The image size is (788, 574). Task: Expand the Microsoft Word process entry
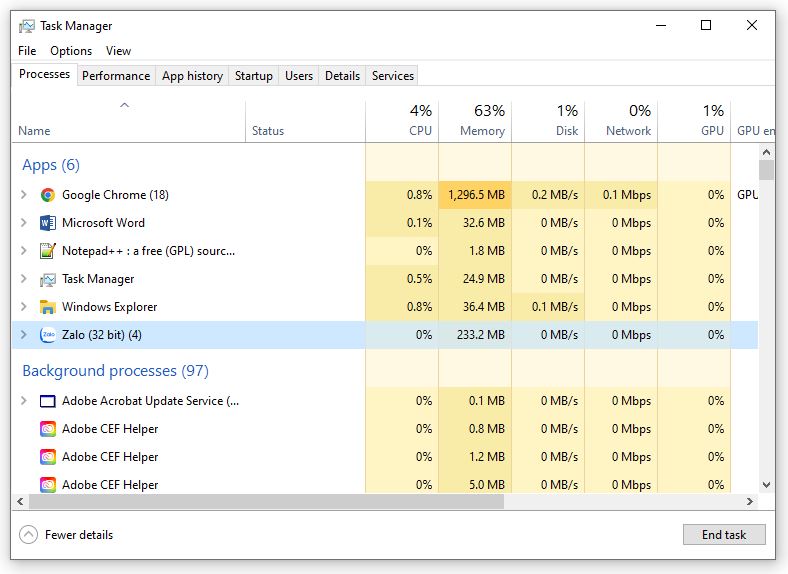click(24, 223)
